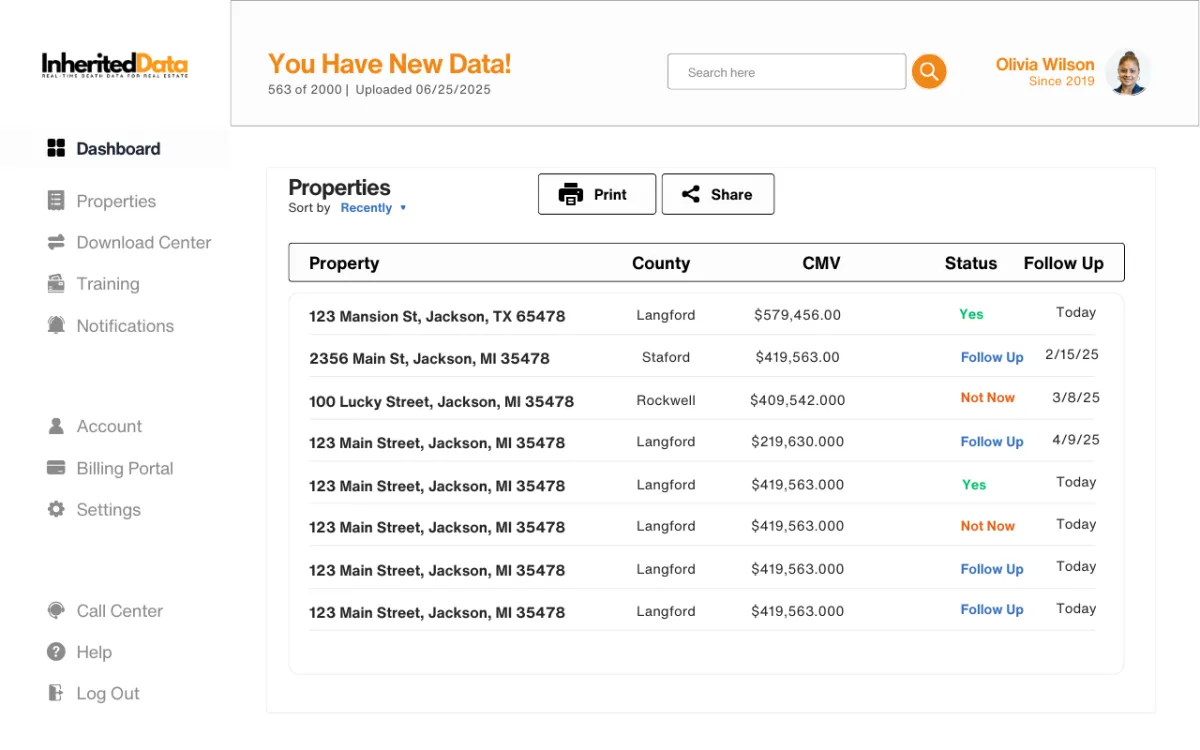Click Not Now status for 100 Lucky Street
Screen dimensions: 1200x750
987,397
